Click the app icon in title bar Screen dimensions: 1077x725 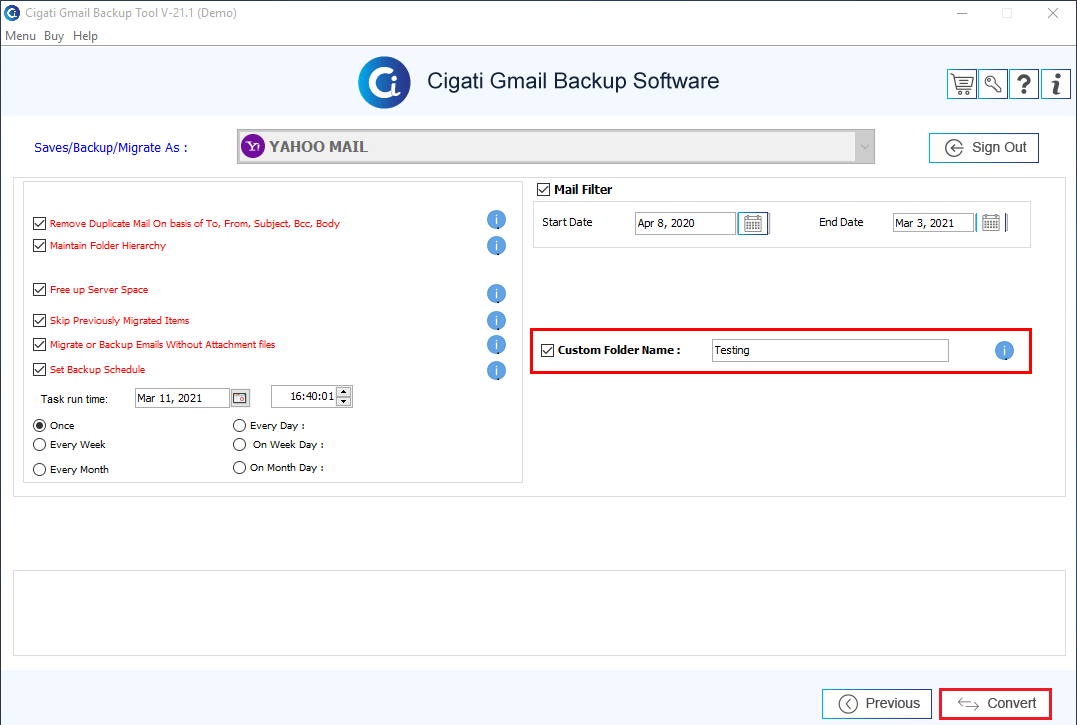(12, 12)
